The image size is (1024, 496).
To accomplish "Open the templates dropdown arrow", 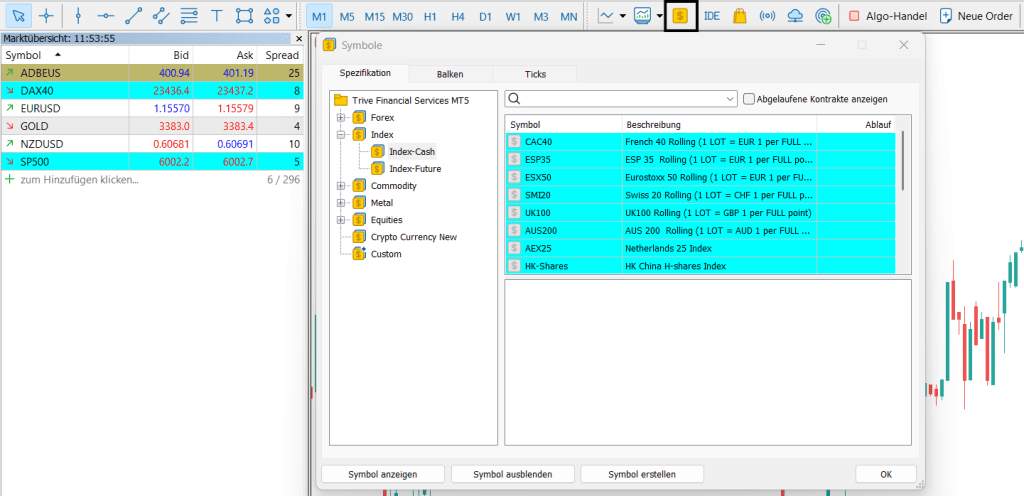I will click(x=659, y=16).
